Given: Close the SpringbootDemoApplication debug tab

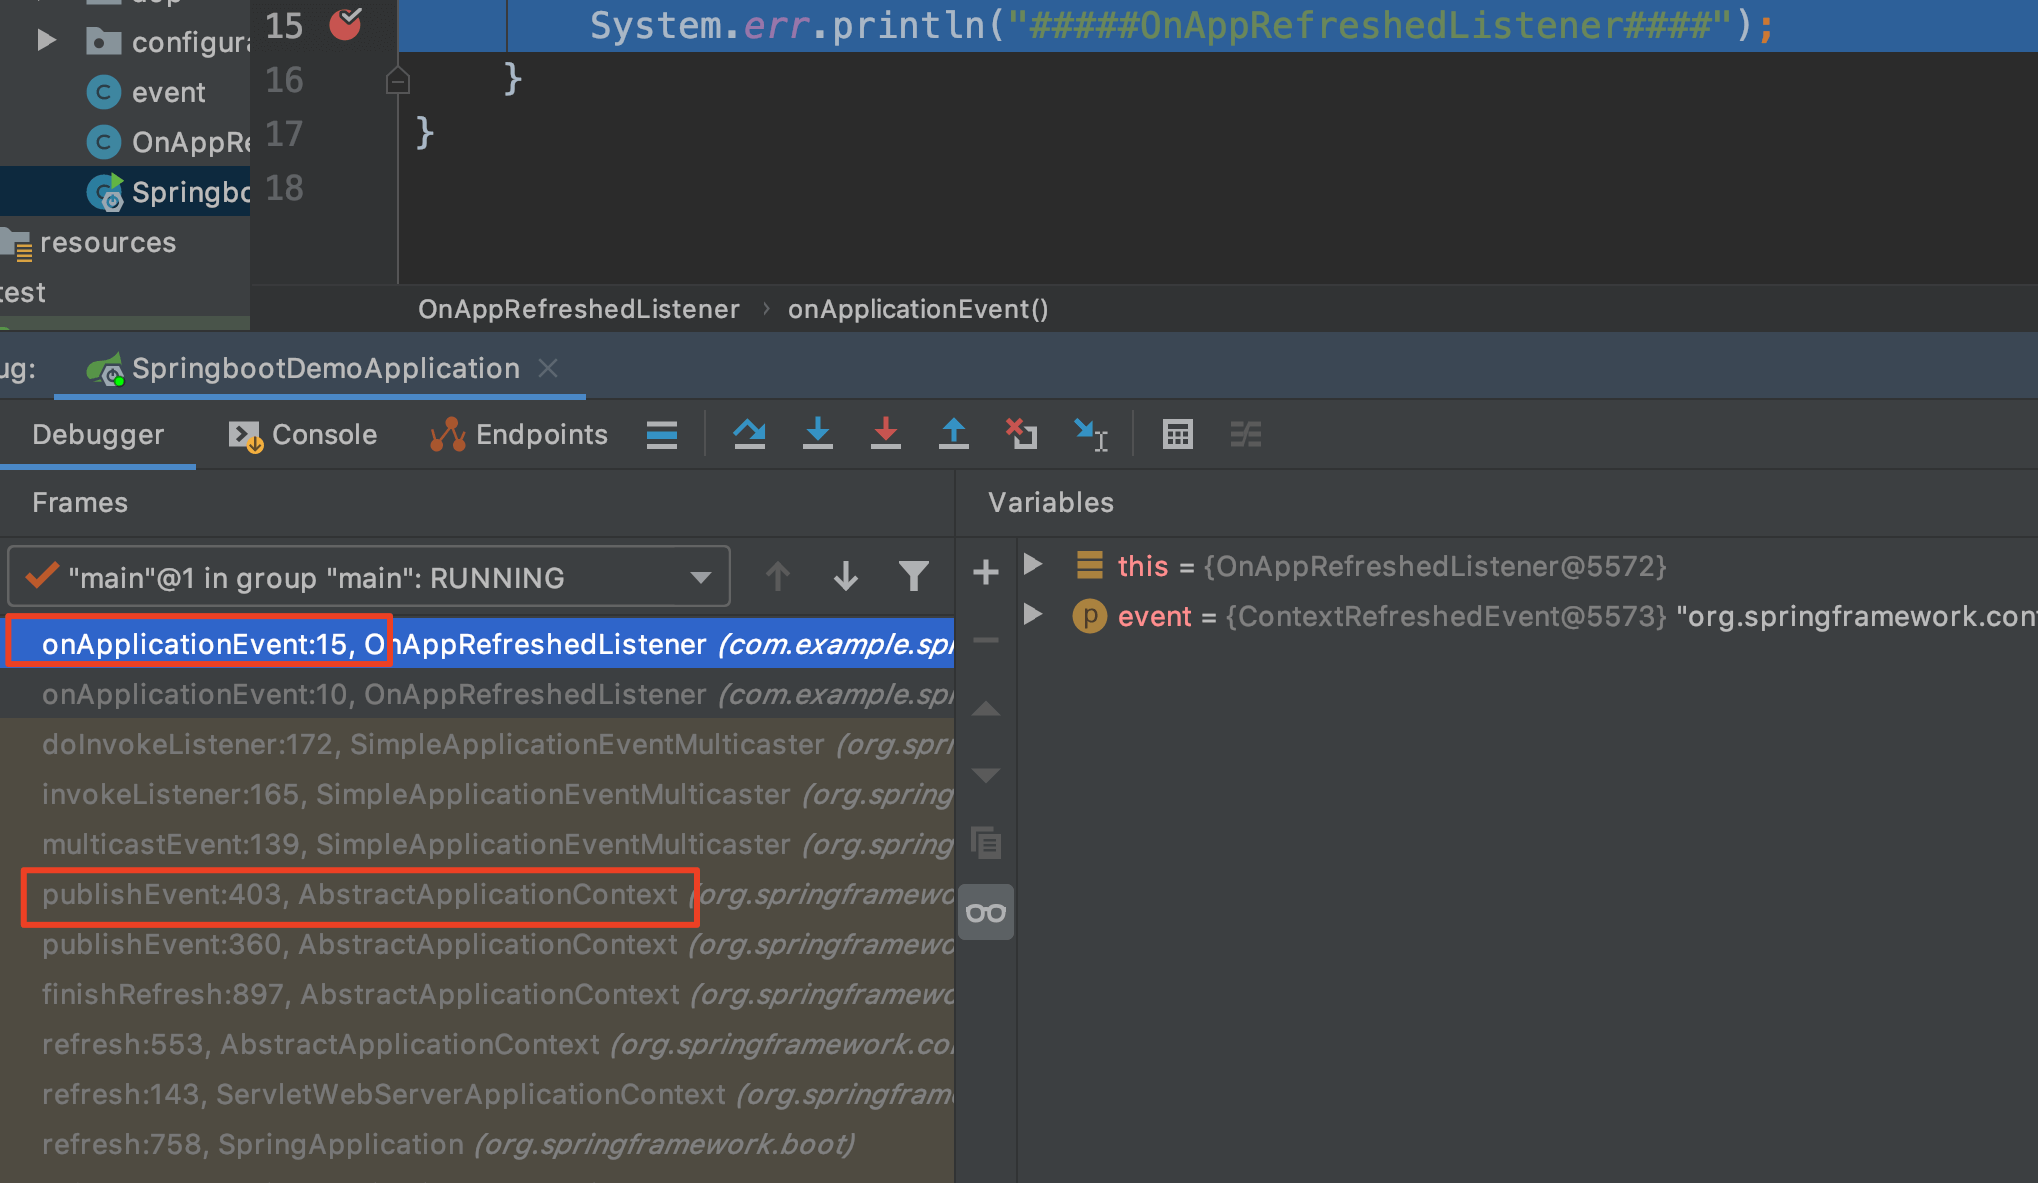Looking at the screenshot, I should 547,368.
